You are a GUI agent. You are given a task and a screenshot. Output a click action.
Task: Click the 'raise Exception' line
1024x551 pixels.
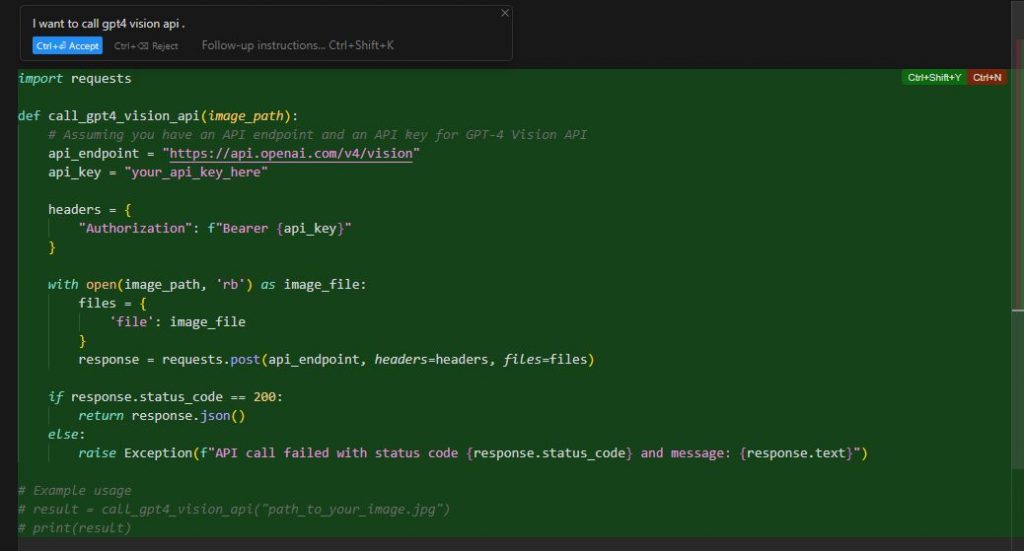[x=473, y=453]
